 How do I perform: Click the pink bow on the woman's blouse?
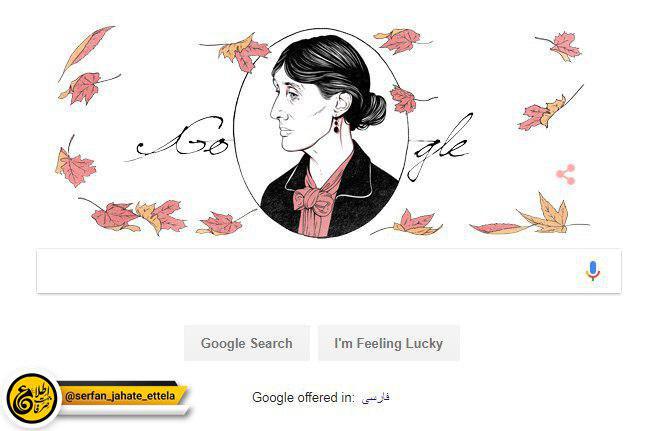[x=314, y=198]
